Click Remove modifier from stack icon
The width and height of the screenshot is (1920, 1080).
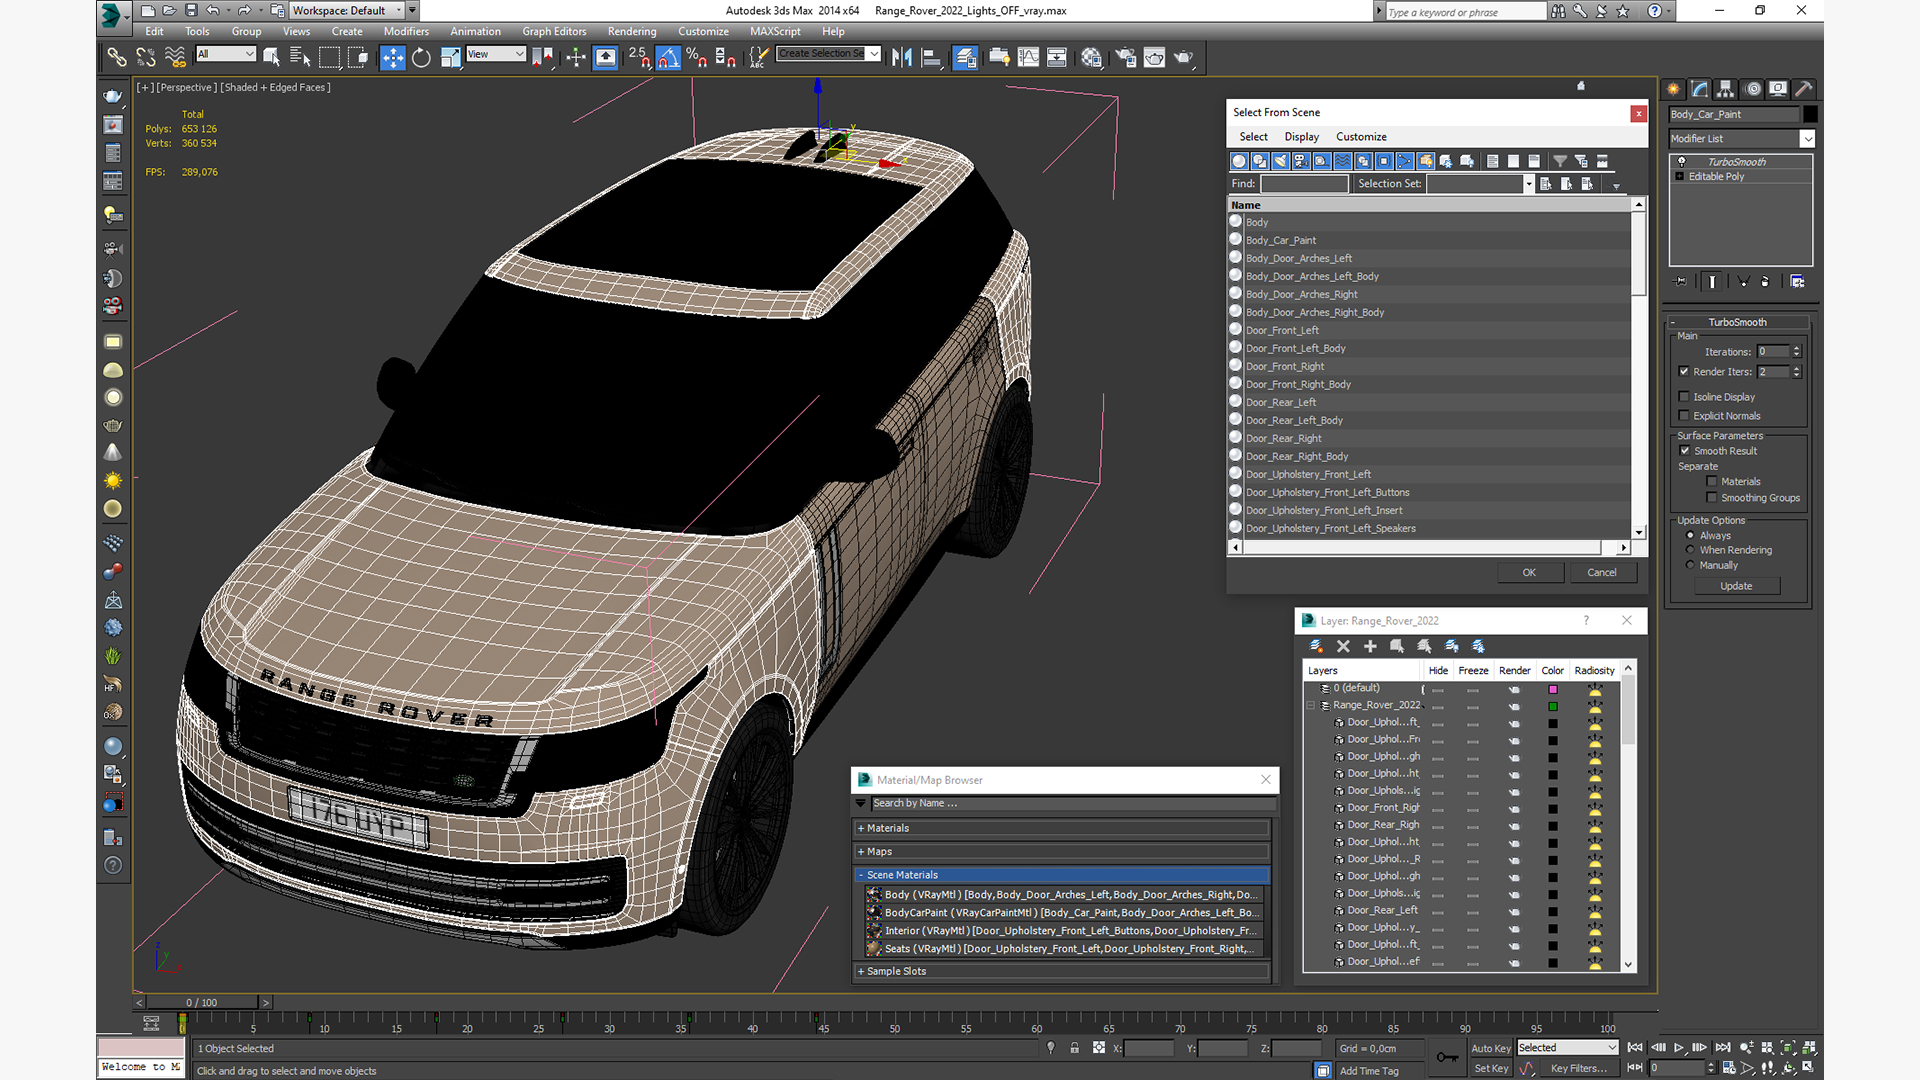(x=1765, y=282)
